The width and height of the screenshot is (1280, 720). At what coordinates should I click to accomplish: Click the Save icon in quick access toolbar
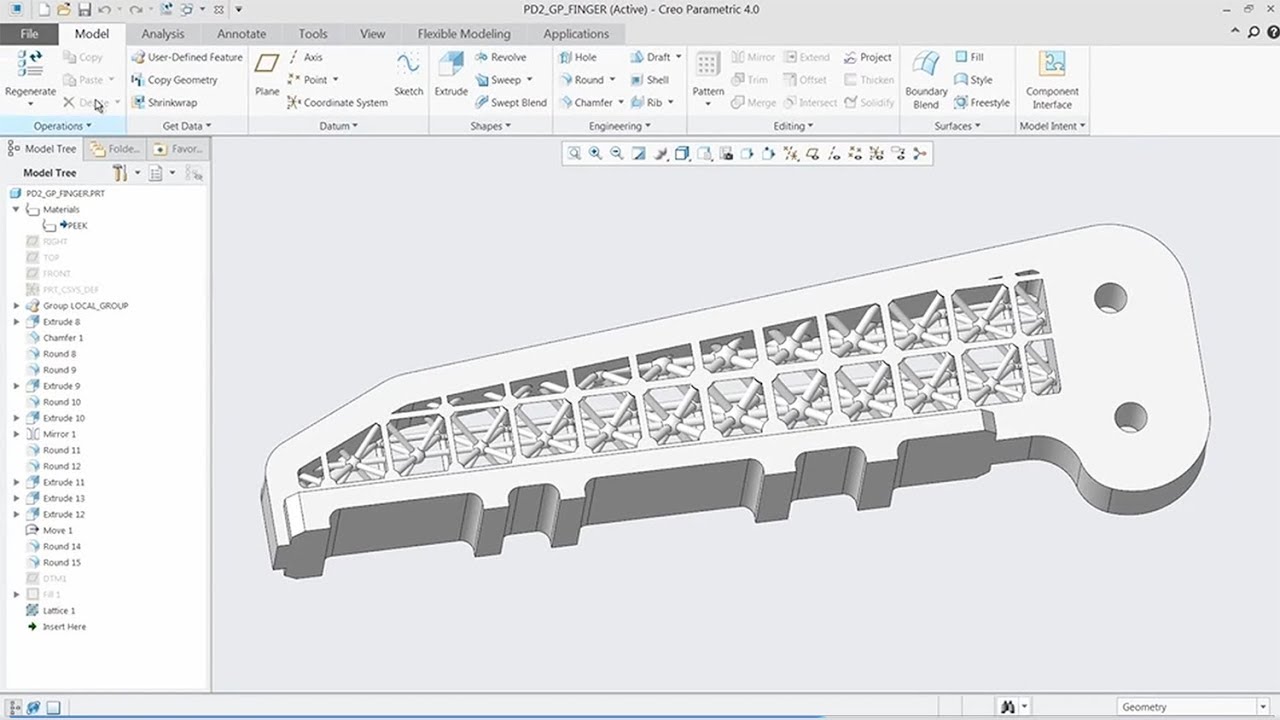pos(84,9)
